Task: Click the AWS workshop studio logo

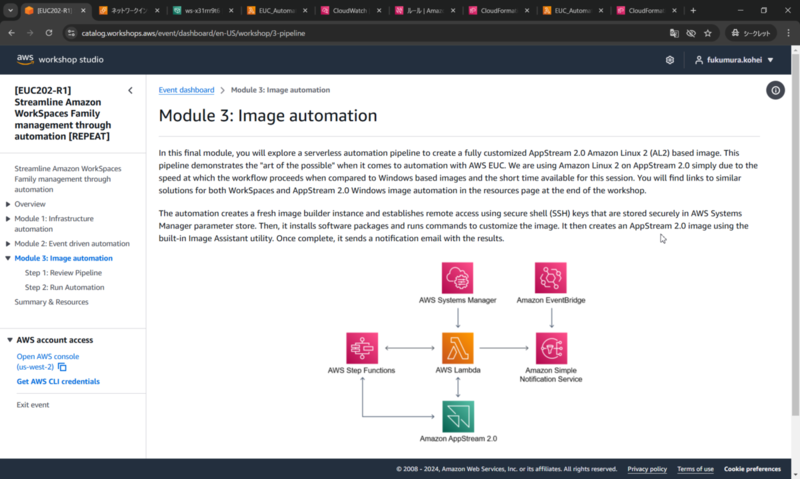Action: click(60, 60)
